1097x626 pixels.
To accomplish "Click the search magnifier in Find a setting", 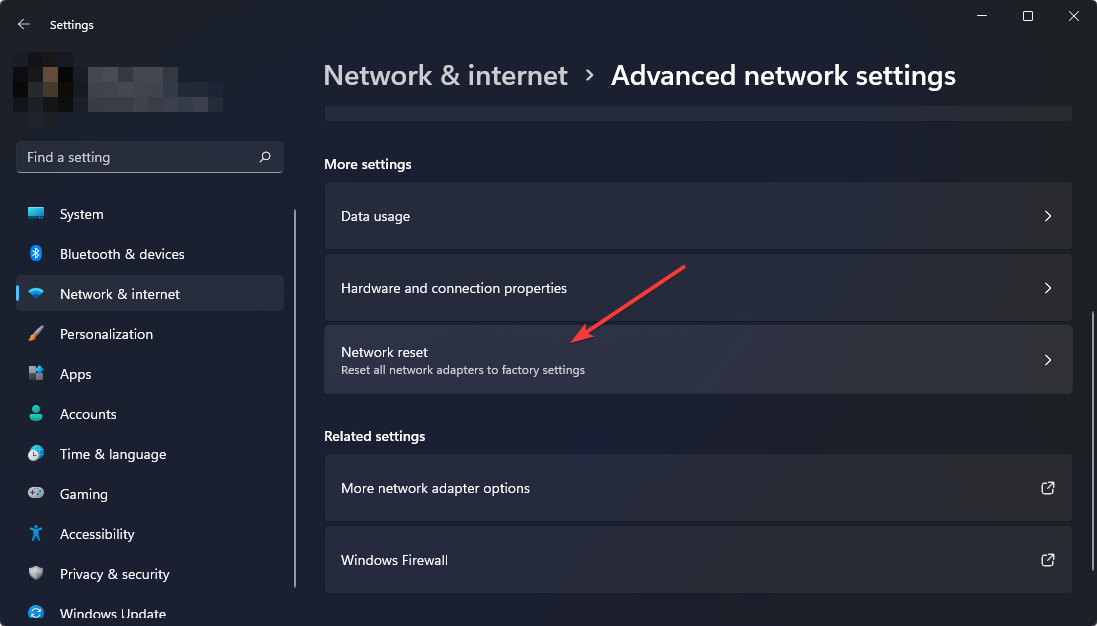I will pos(265,157).
